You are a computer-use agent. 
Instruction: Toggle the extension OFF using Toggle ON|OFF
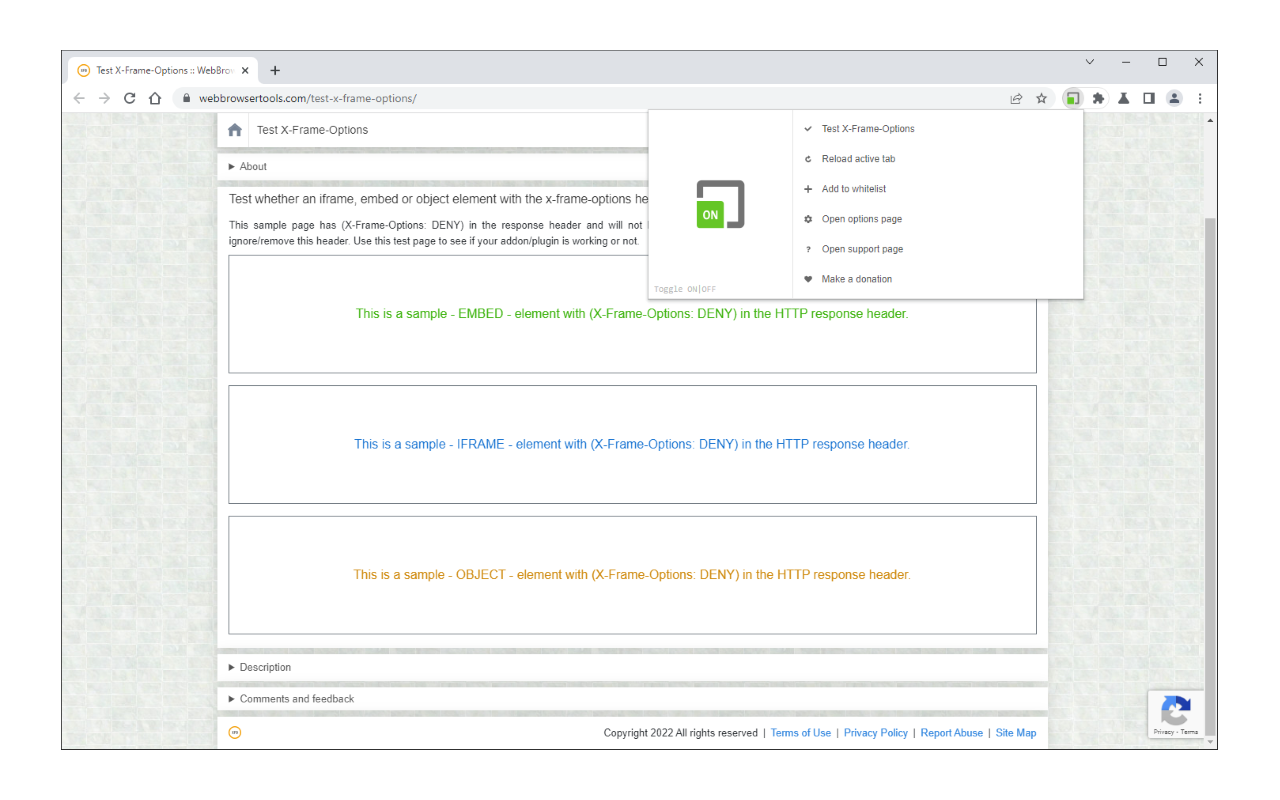684,288
